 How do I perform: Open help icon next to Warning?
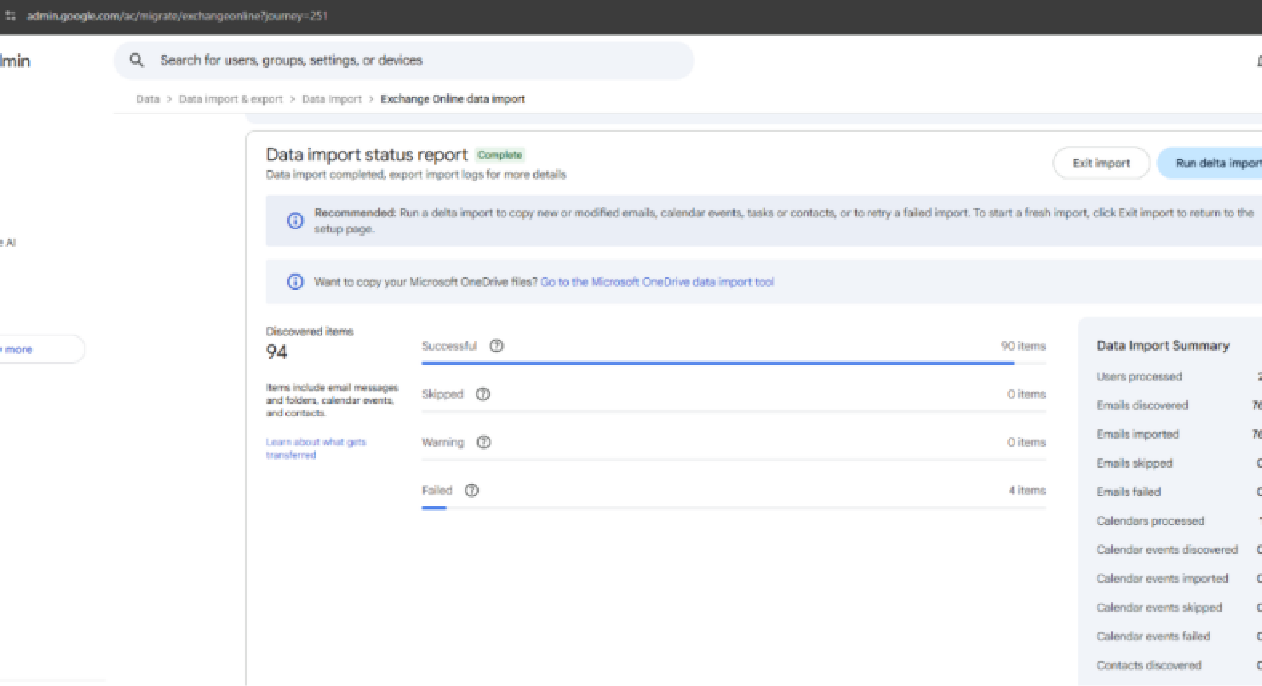(x=484, y=442)
